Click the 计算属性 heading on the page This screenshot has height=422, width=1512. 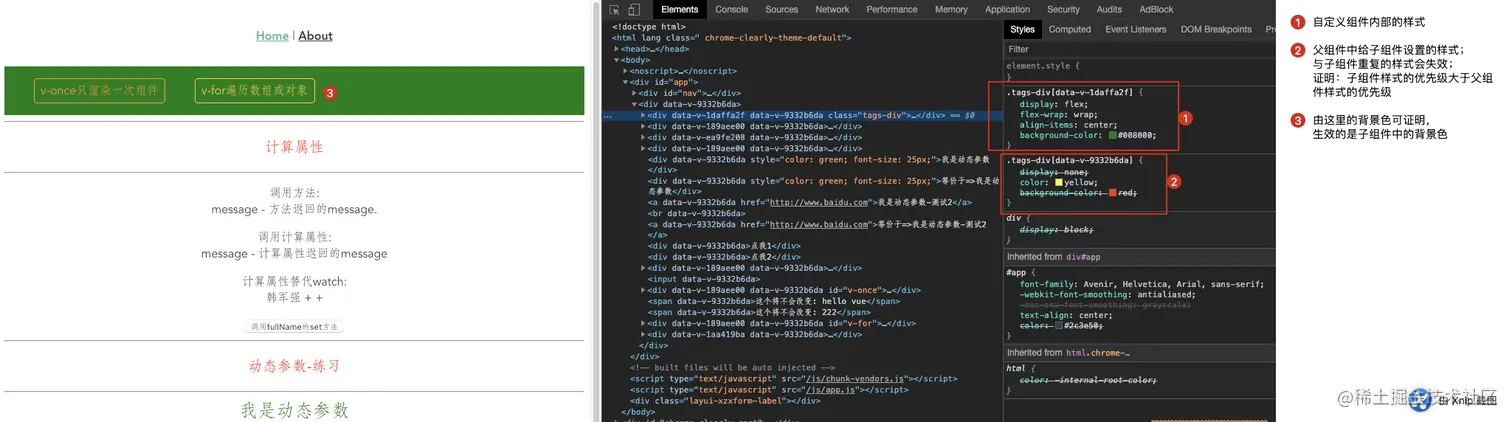coord(294,147)
